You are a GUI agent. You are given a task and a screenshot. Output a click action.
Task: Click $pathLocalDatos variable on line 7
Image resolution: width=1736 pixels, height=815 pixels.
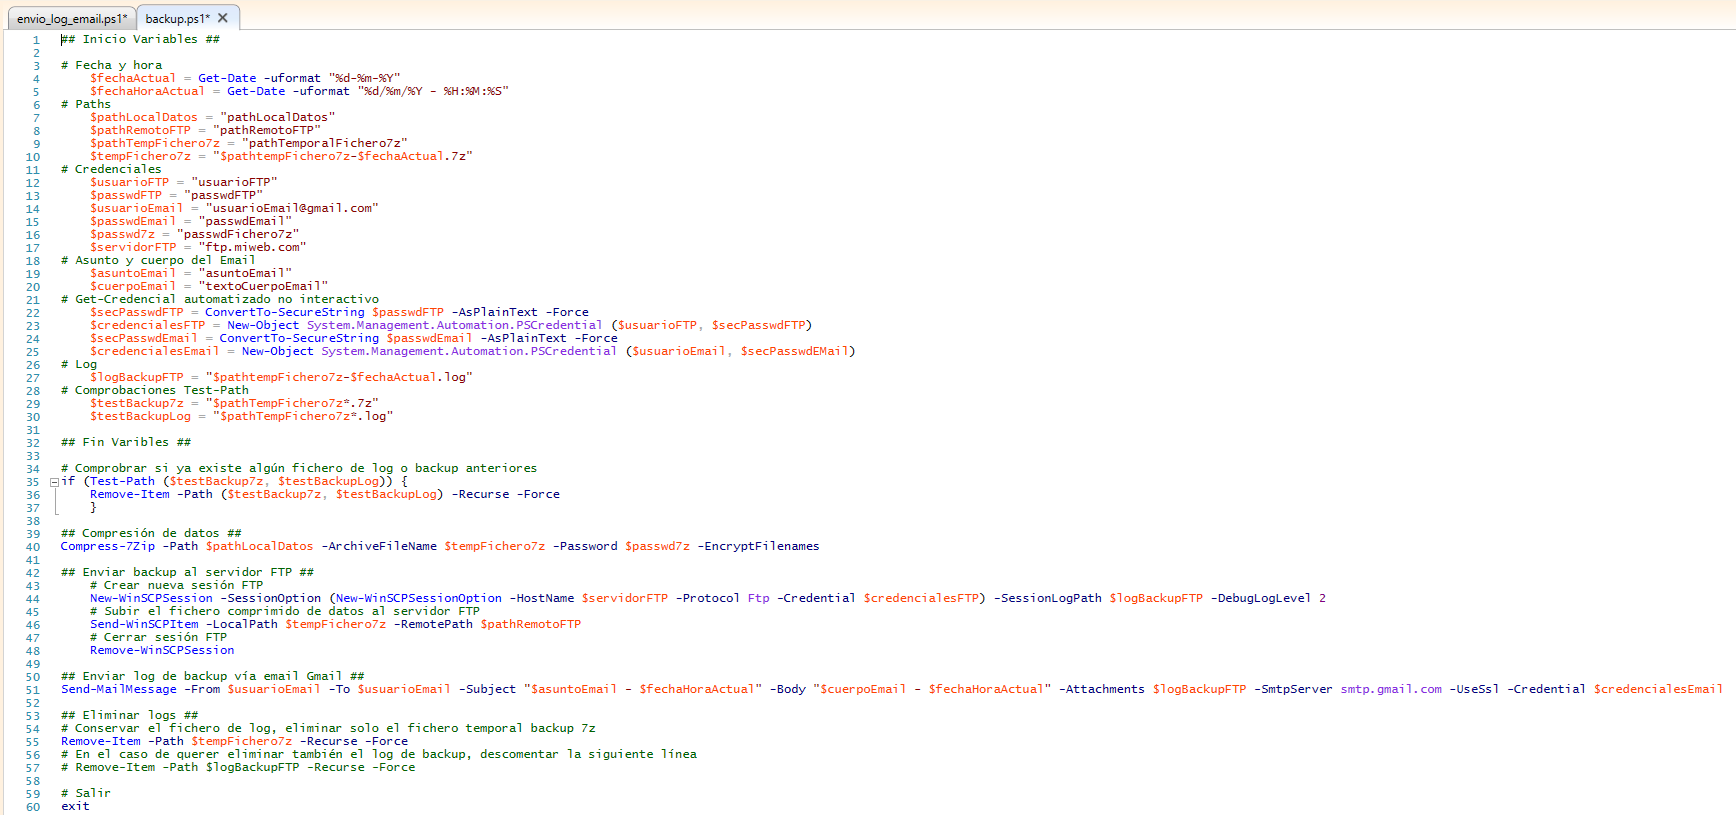tap(144, 118)
